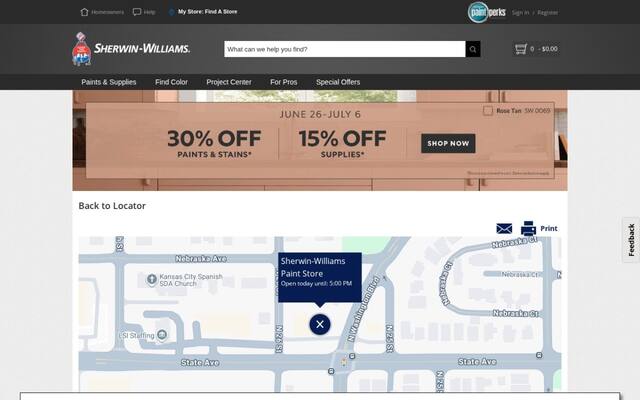Screen dimensions: 640x400
Task: Close the map store info popup
Action: [x=320, y=324]
